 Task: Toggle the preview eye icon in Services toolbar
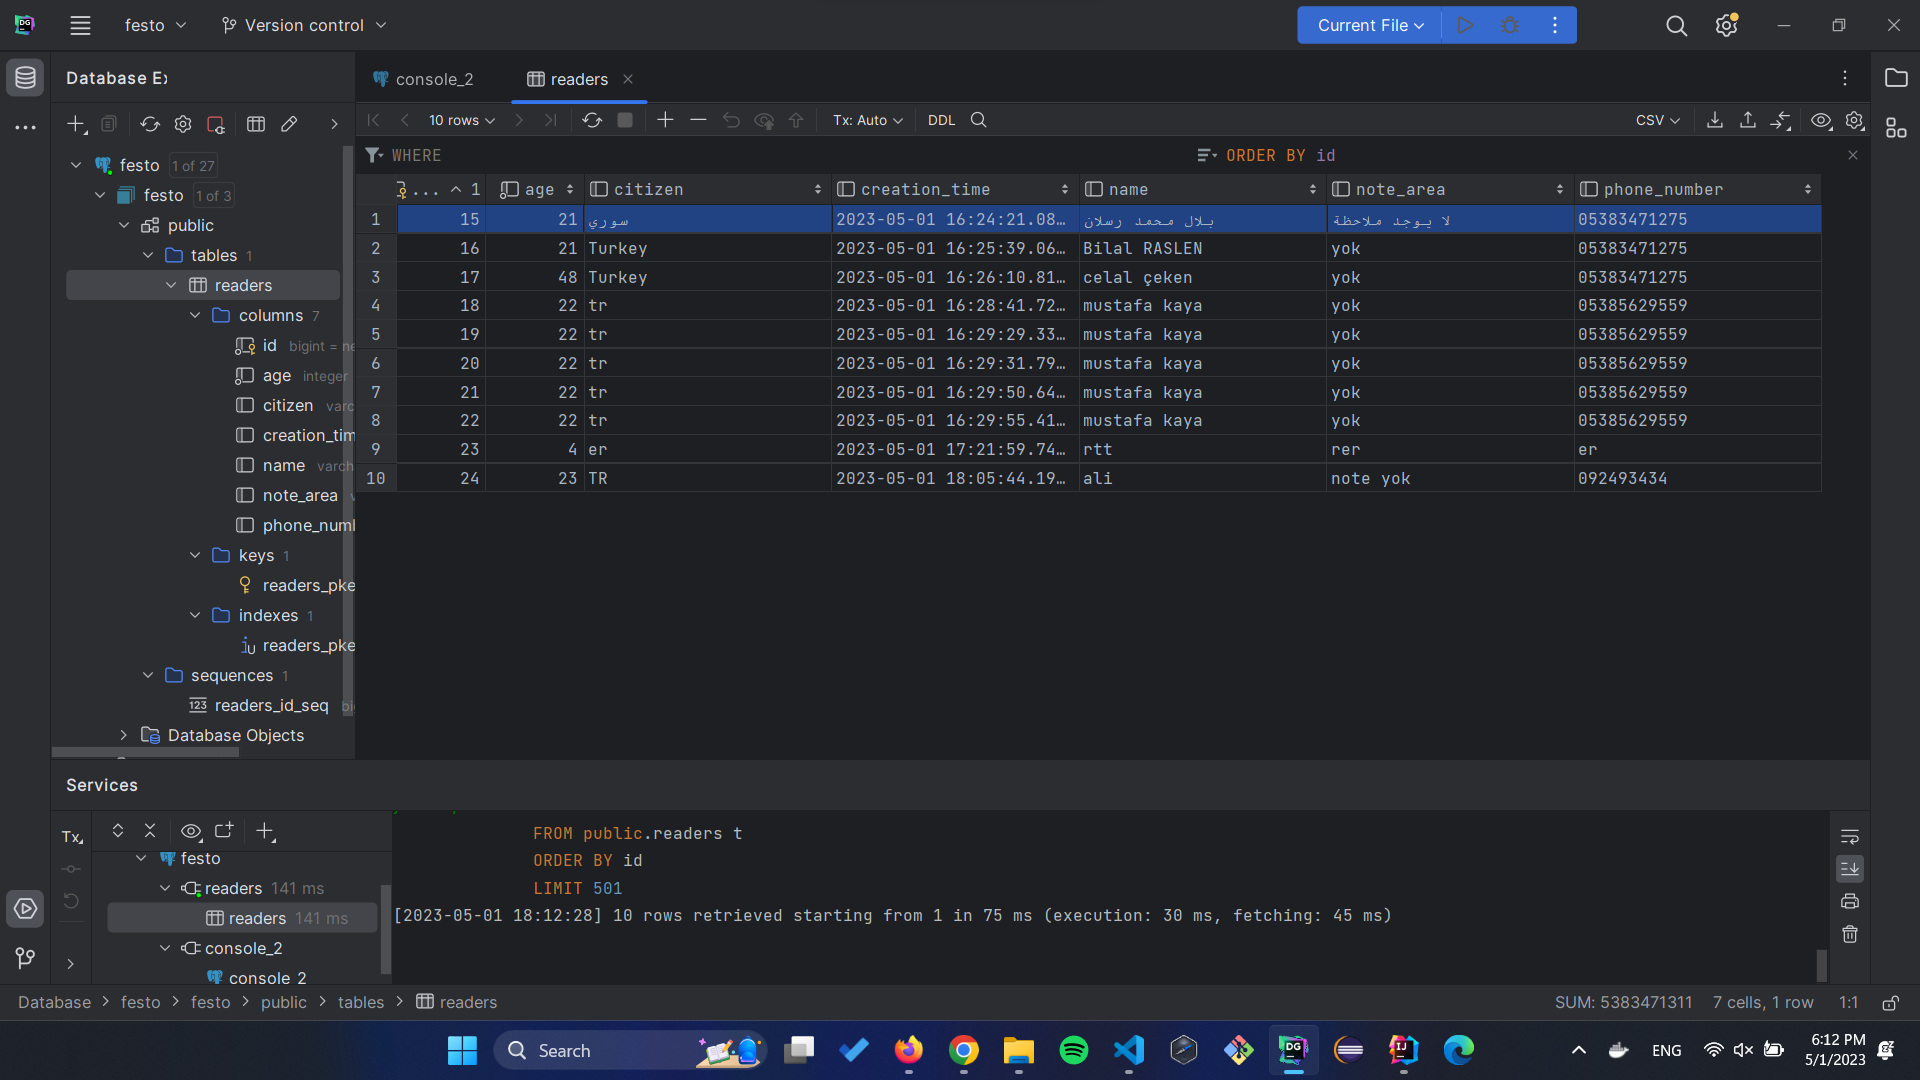click(x=191, y=831)
